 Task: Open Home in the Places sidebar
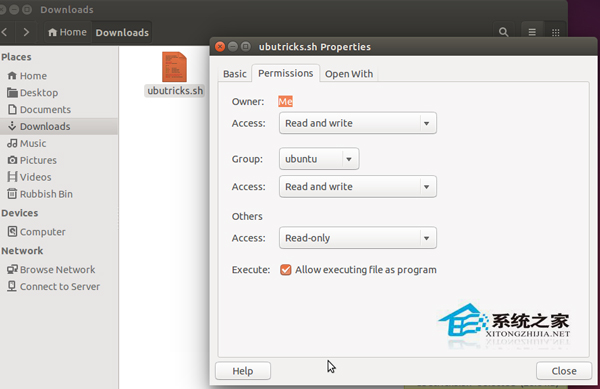point(59,76)
